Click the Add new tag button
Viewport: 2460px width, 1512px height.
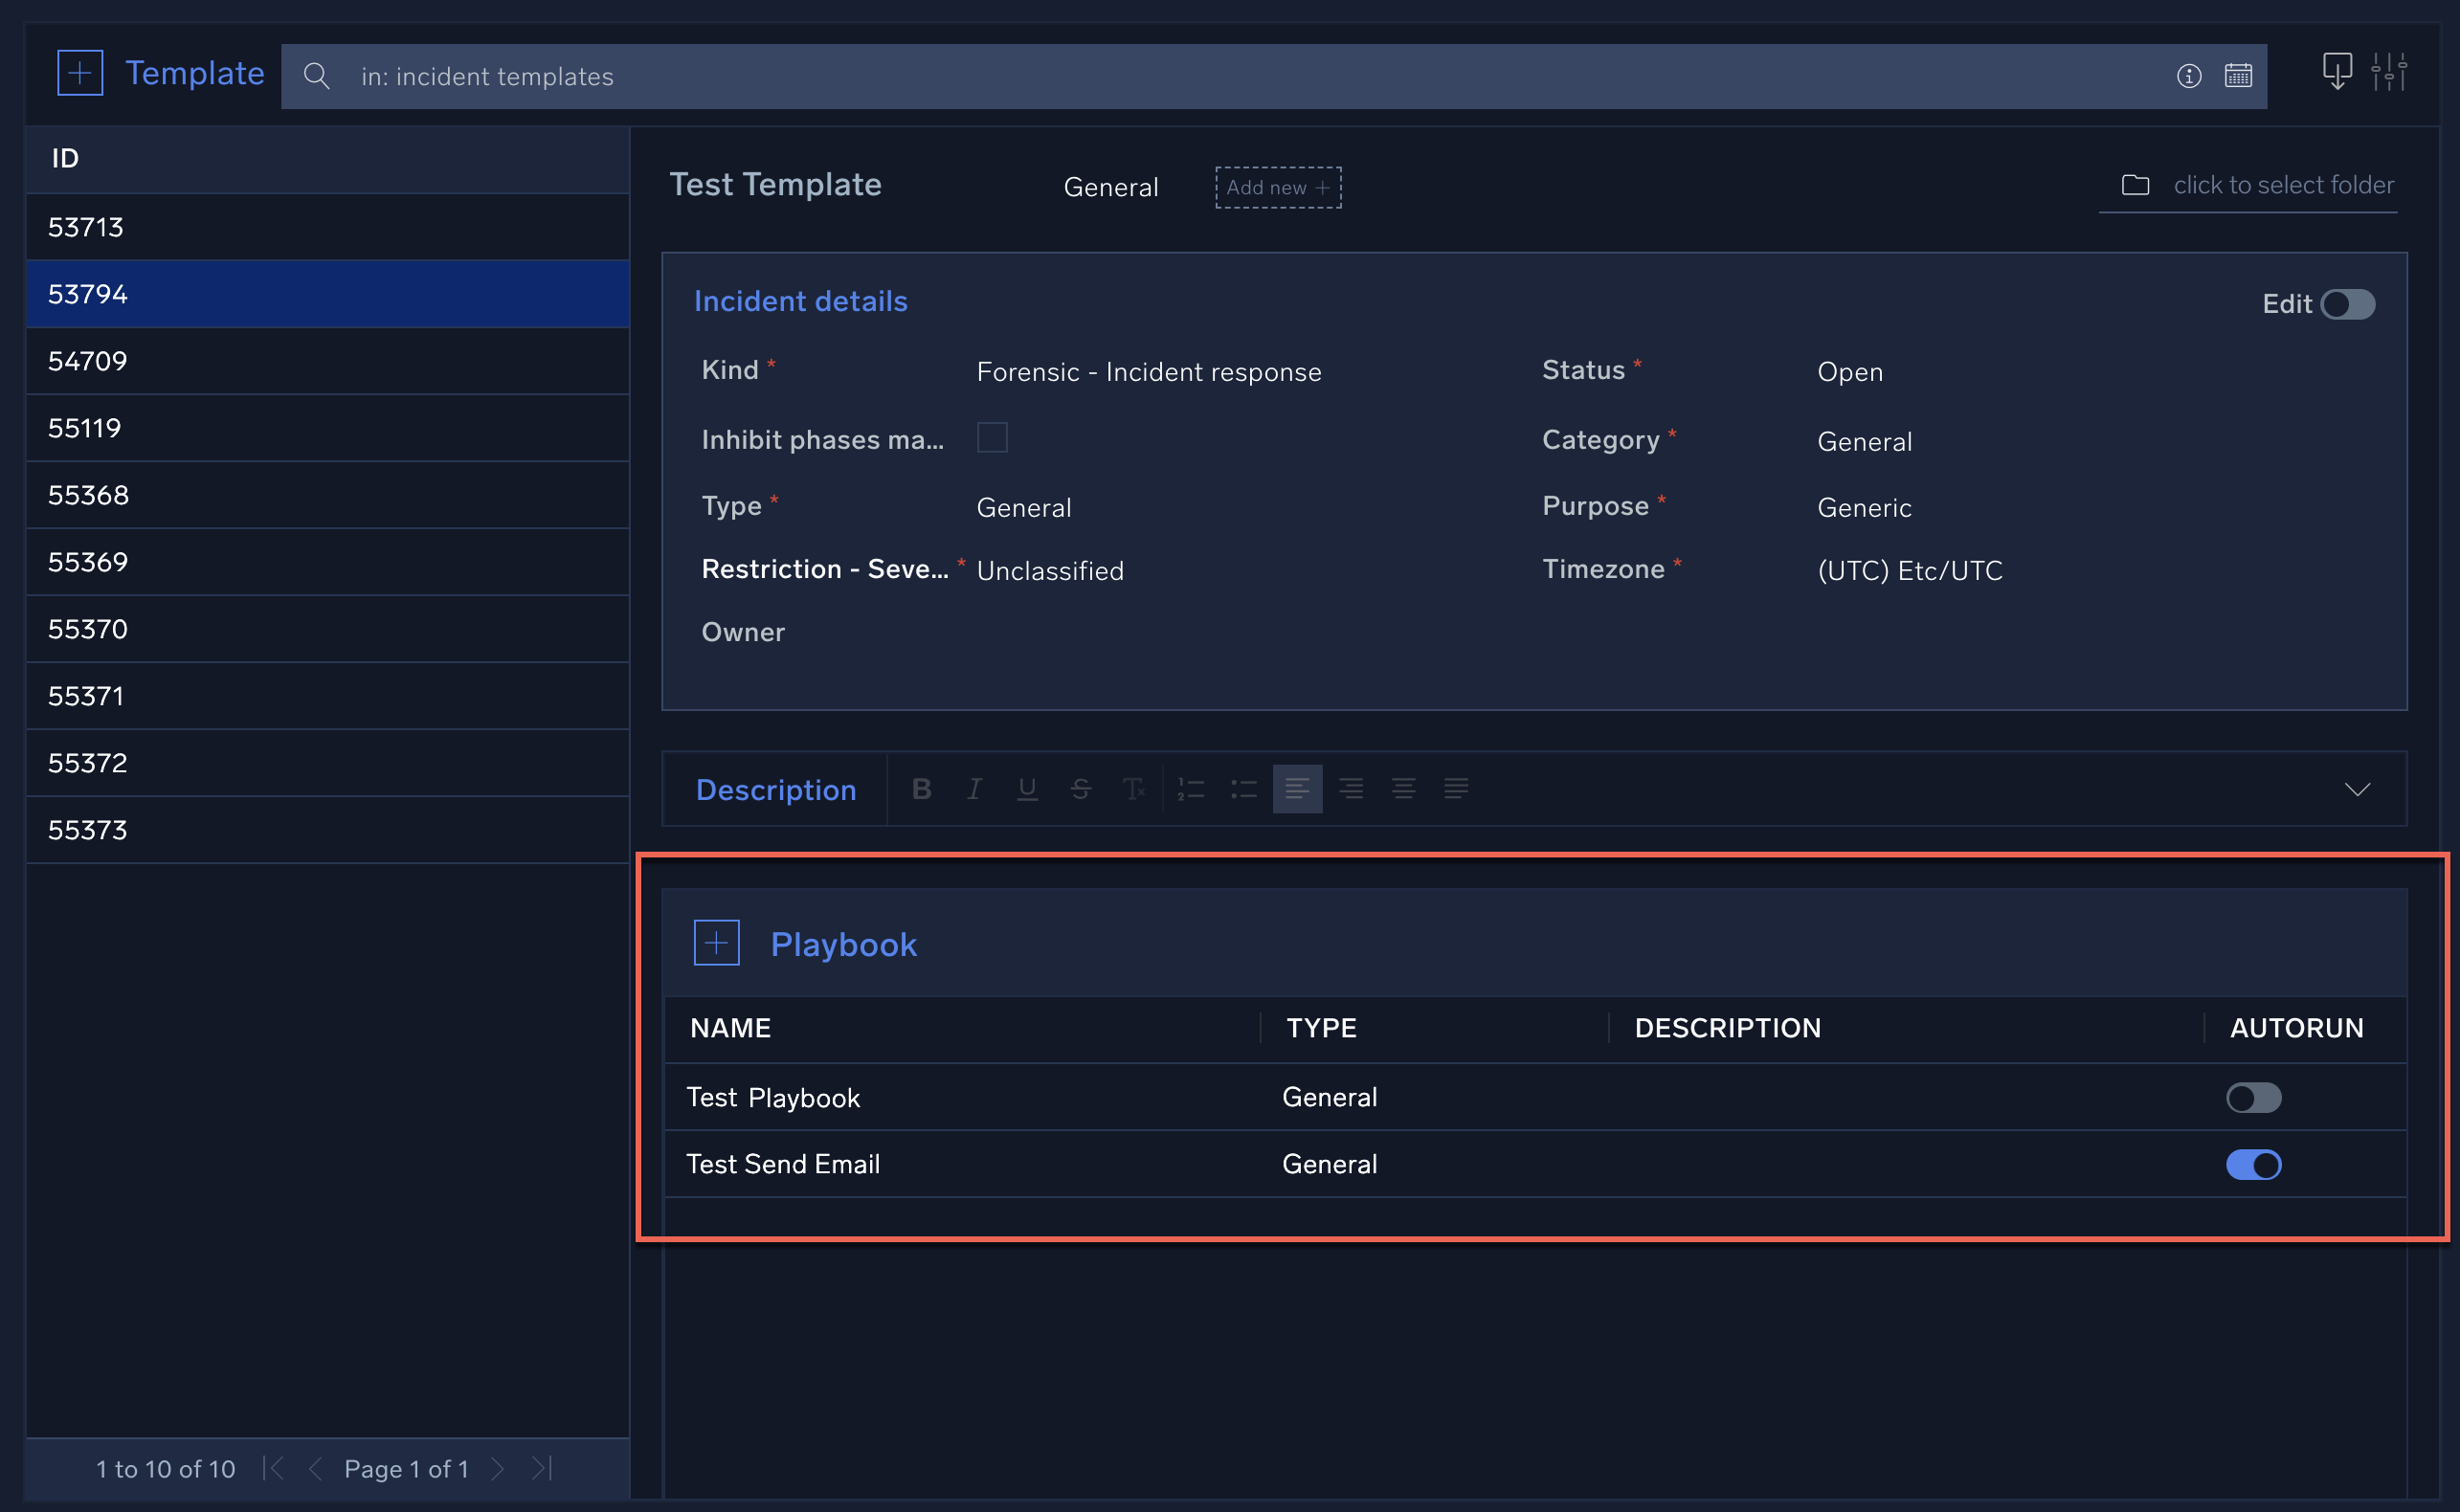[1277, 187]
